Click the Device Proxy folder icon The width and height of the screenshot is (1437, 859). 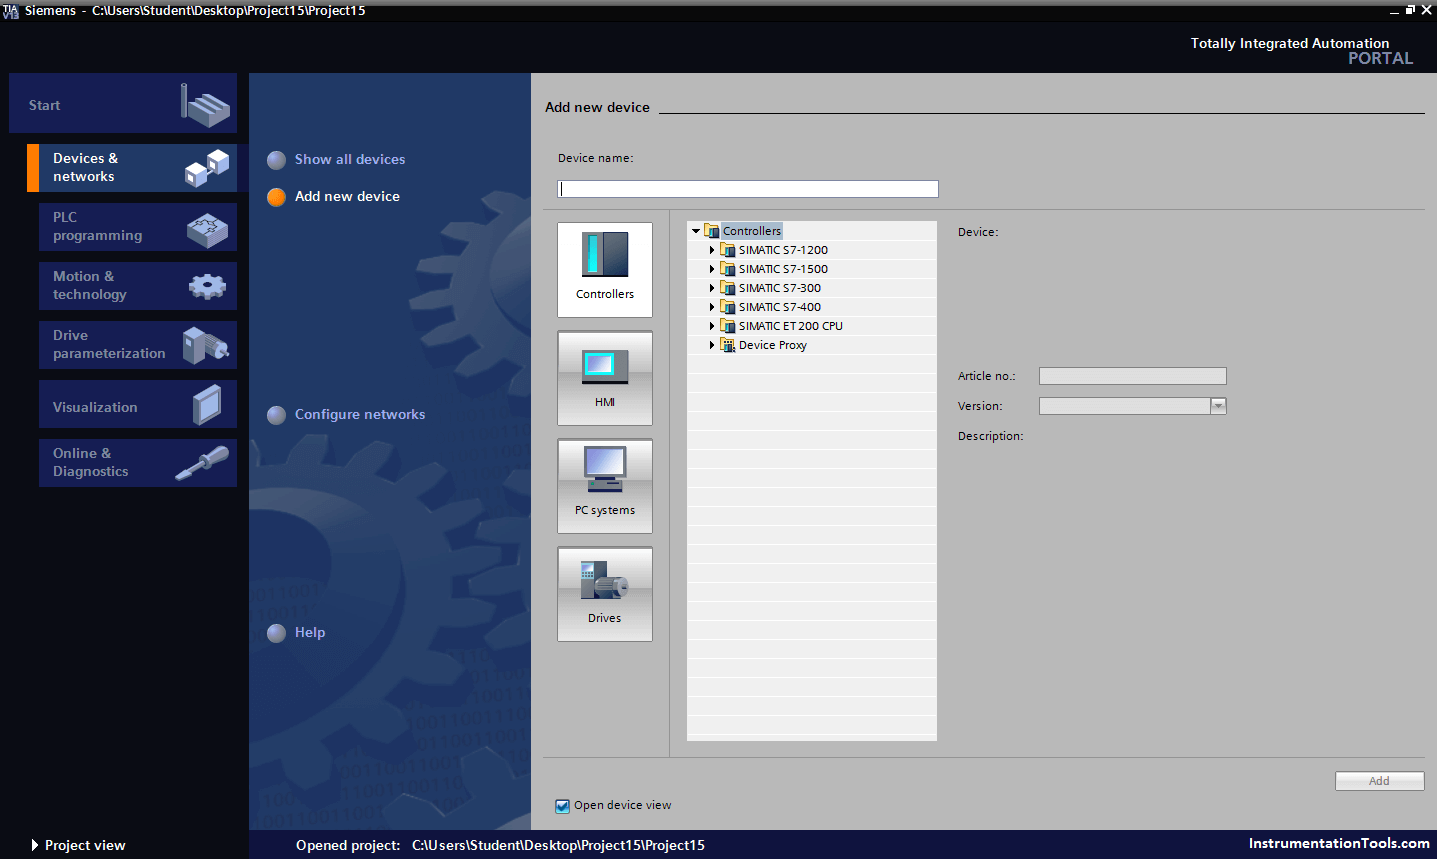(728, 345)
